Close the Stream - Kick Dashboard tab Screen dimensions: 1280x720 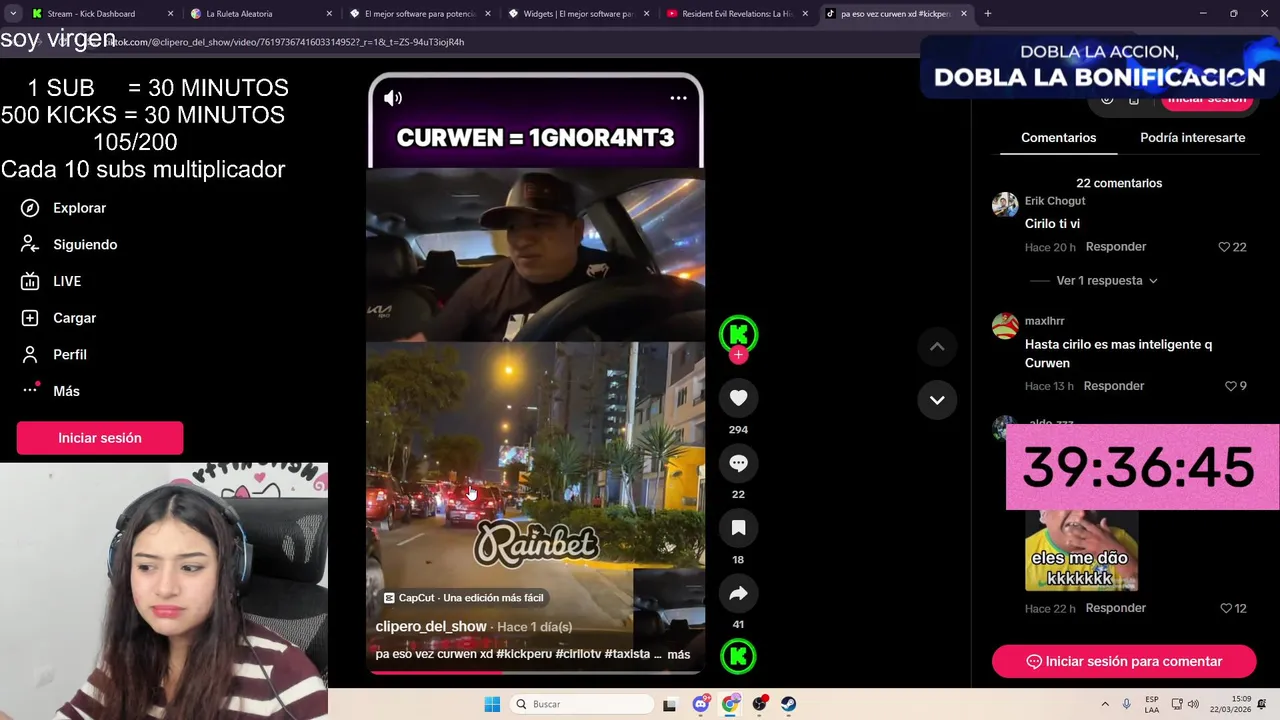coord(170,14)
